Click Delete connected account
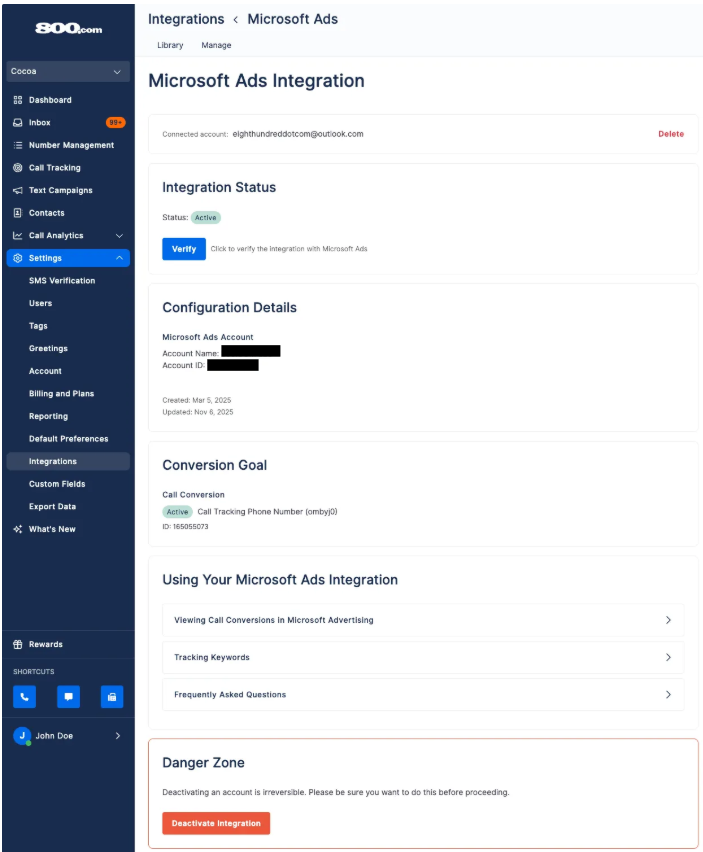This screenshot has height=852, width=703. 671,134
